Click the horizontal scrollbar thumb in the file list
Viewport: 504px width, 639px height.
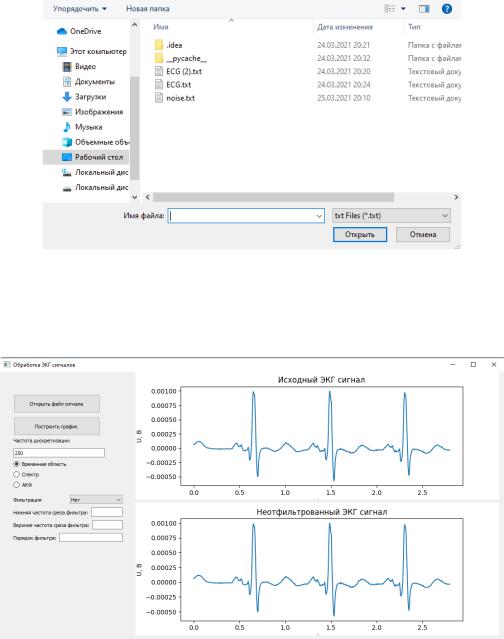click(273, 197)
